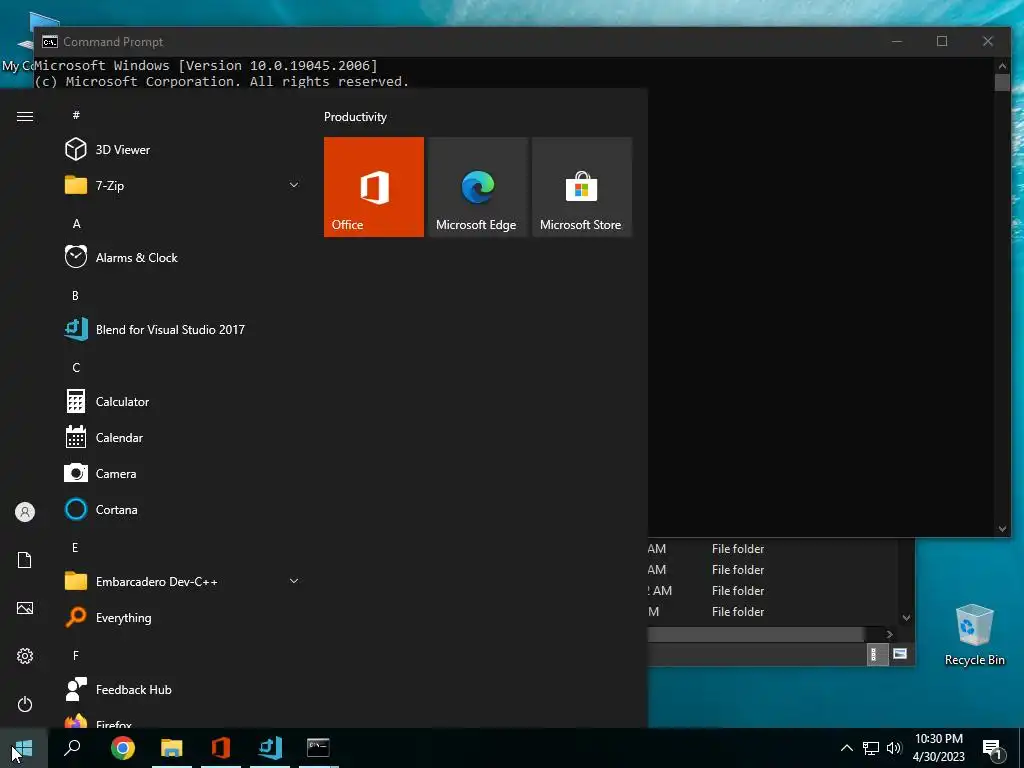The height and width of the screenshot is (768, 1024).
Task: Maximize the Command Prompt window
Action: click(942, 41)
